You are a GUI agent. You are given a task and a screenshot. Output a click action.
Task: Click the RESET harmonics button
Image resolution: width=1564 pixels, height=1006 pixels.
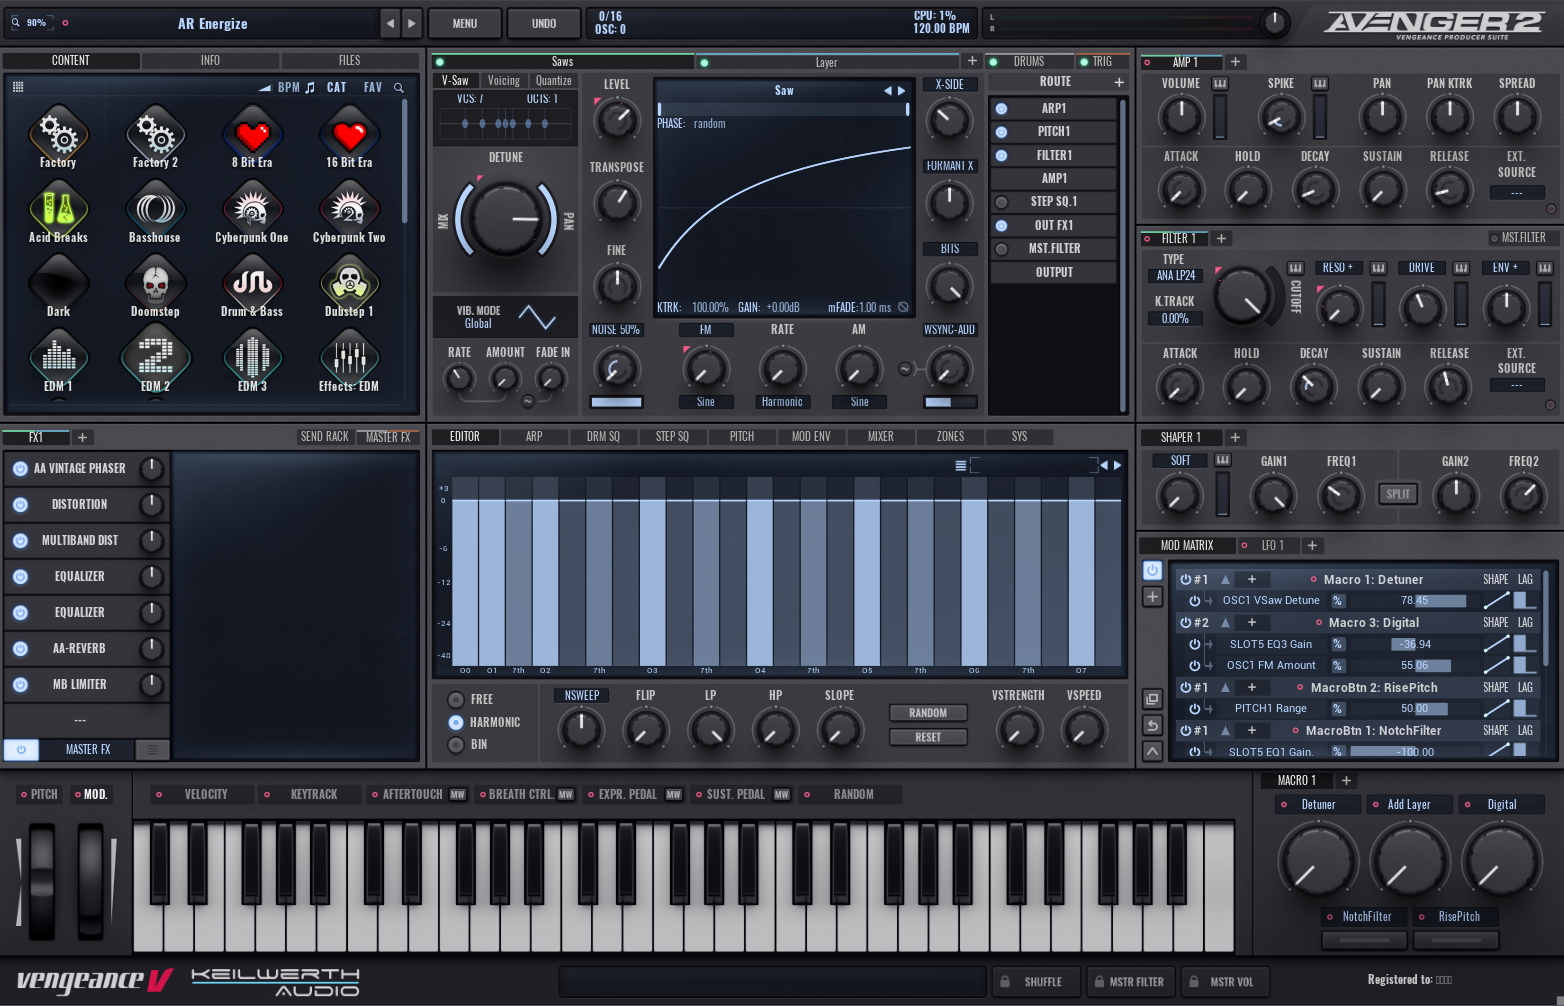[x=928, y=737]
